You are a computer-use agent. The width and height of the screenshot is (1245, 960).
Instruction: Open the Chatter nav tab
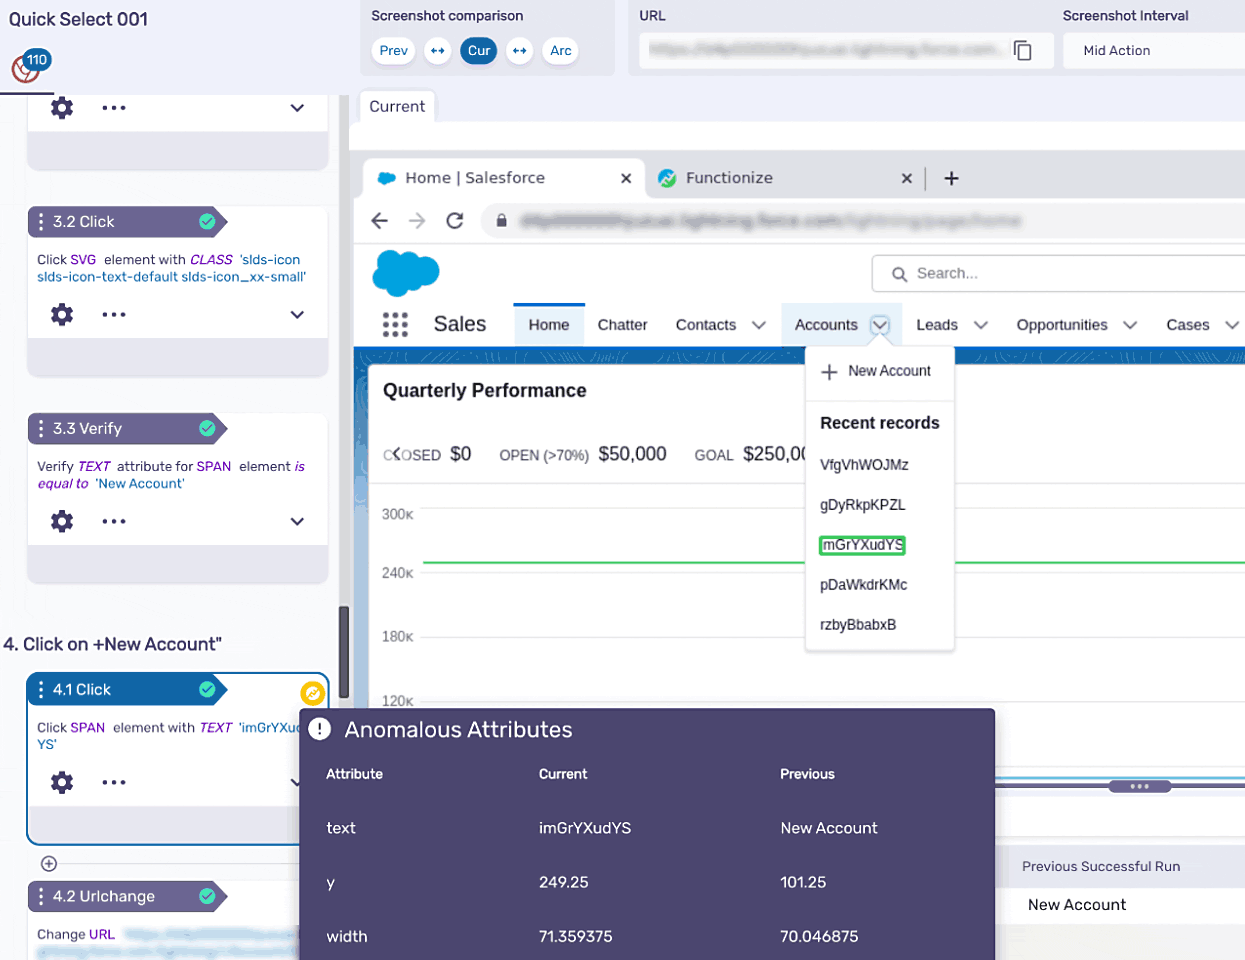[x=622, y=325]
